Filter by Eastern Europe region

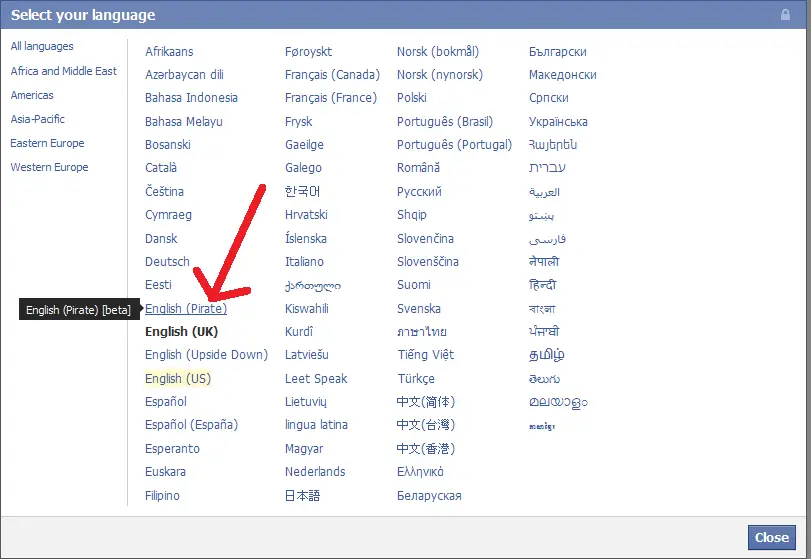point(47,143)
